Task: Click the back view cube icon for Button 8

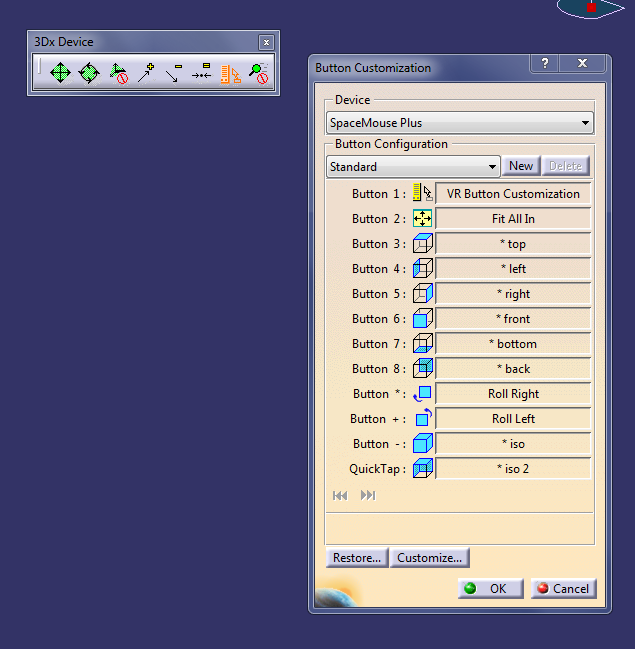Action: pos(423,368)
